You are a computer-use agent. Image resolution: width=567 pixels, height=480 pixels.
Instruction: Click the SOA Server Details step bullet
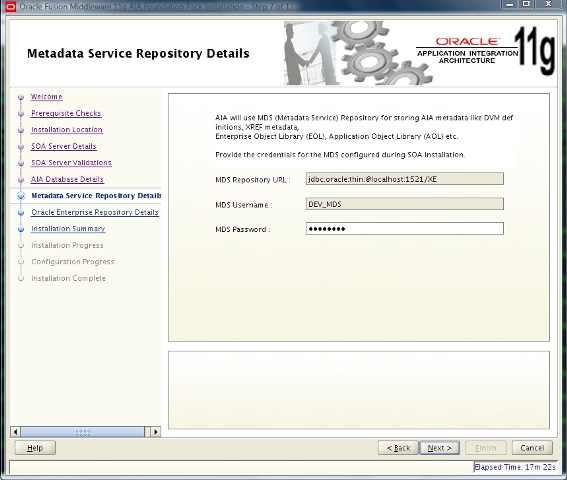[21, 146]
